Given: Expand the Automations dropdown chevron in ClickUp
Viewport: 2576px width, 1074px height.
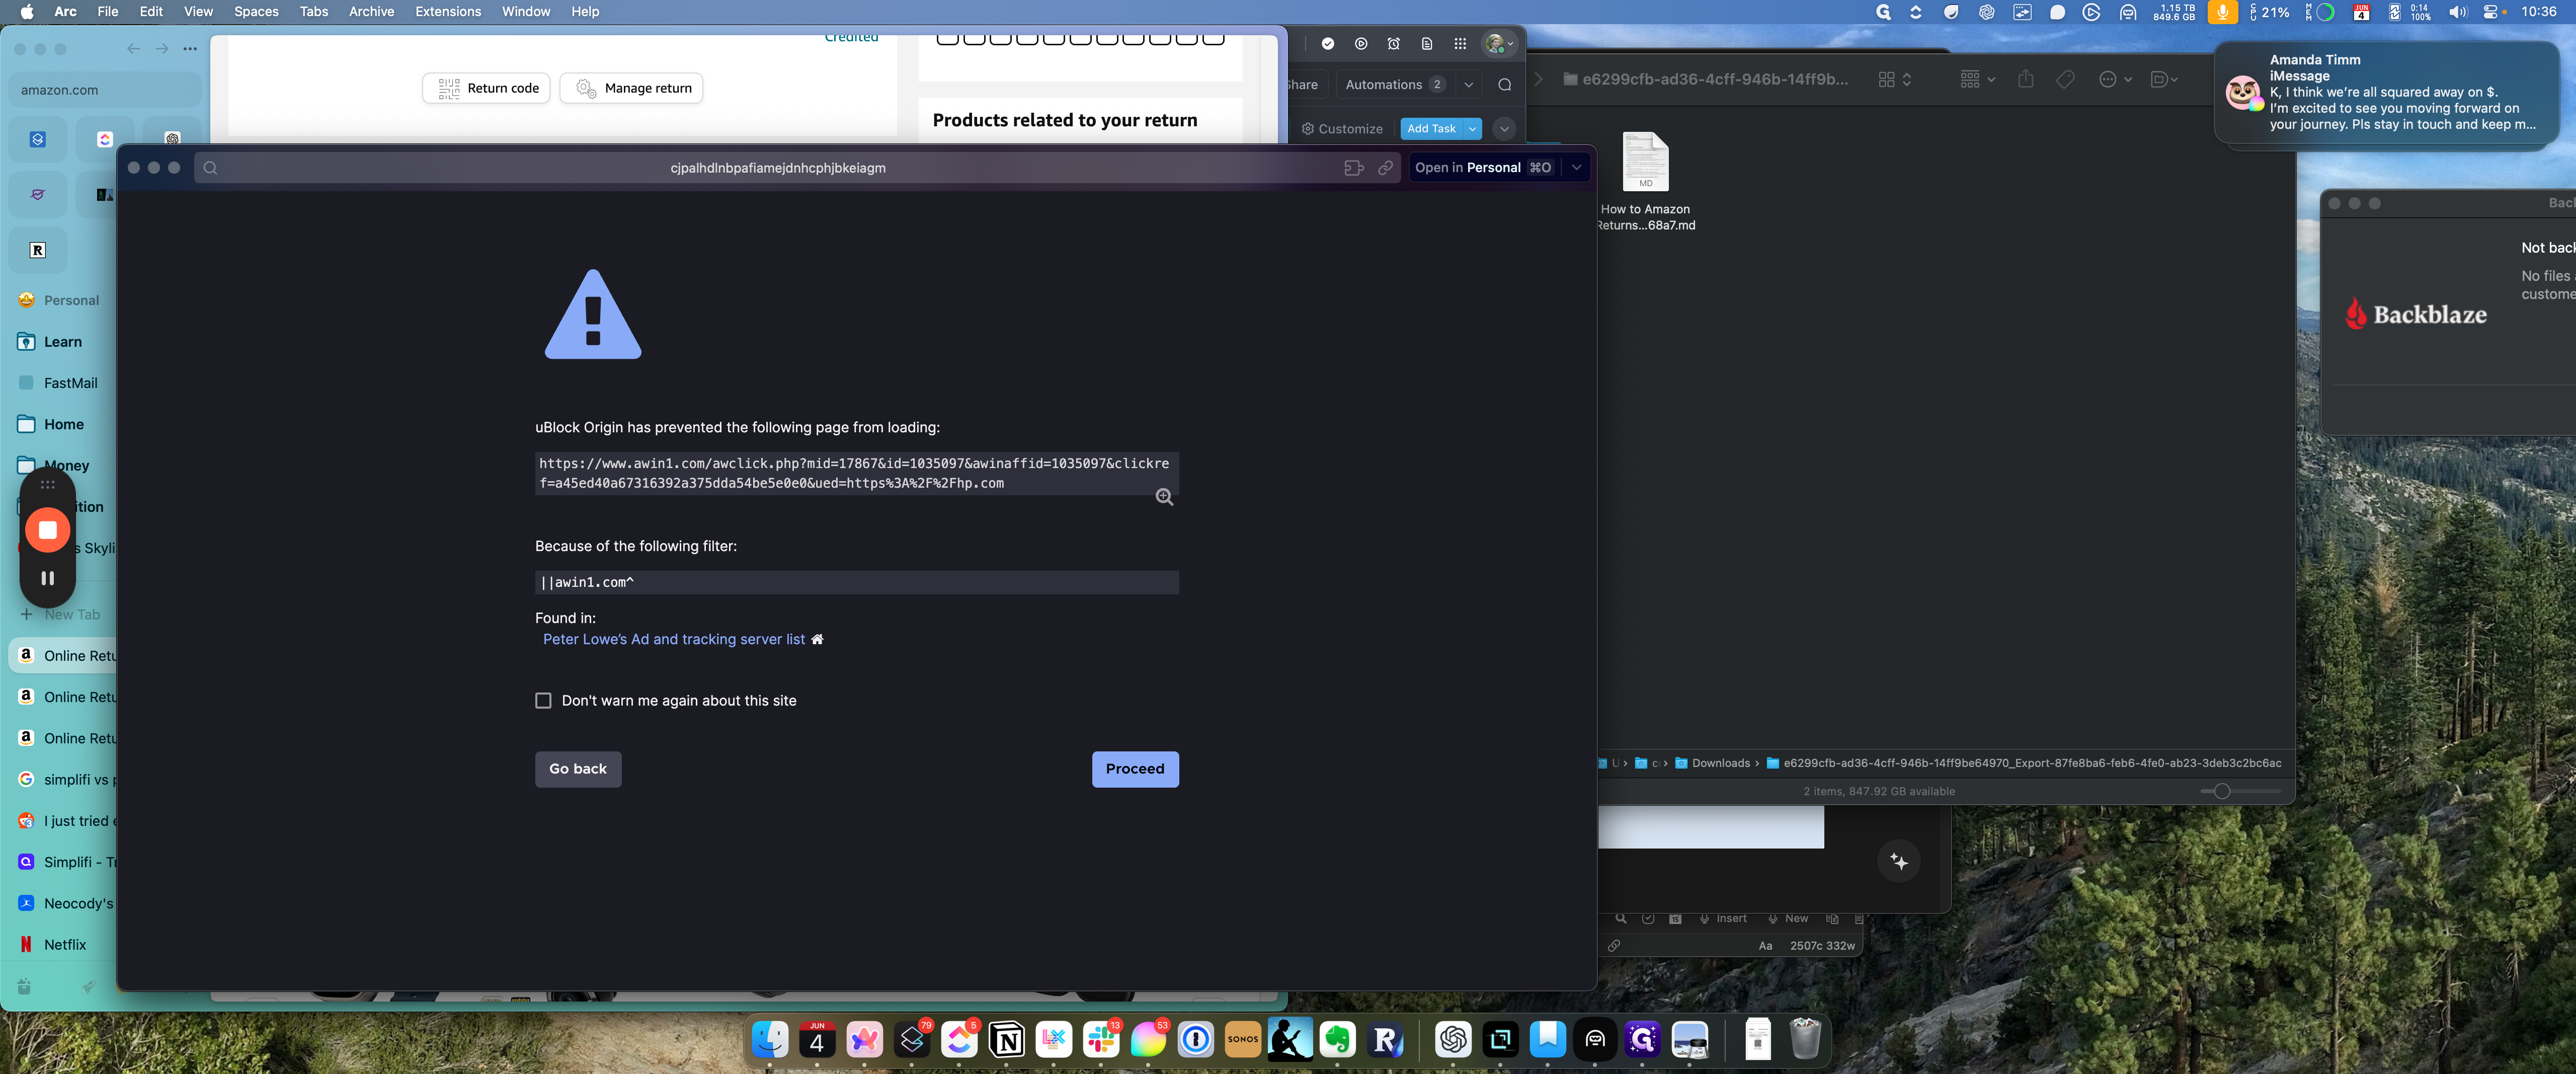Looking at the screenshot, I should tap(1469, 85).
